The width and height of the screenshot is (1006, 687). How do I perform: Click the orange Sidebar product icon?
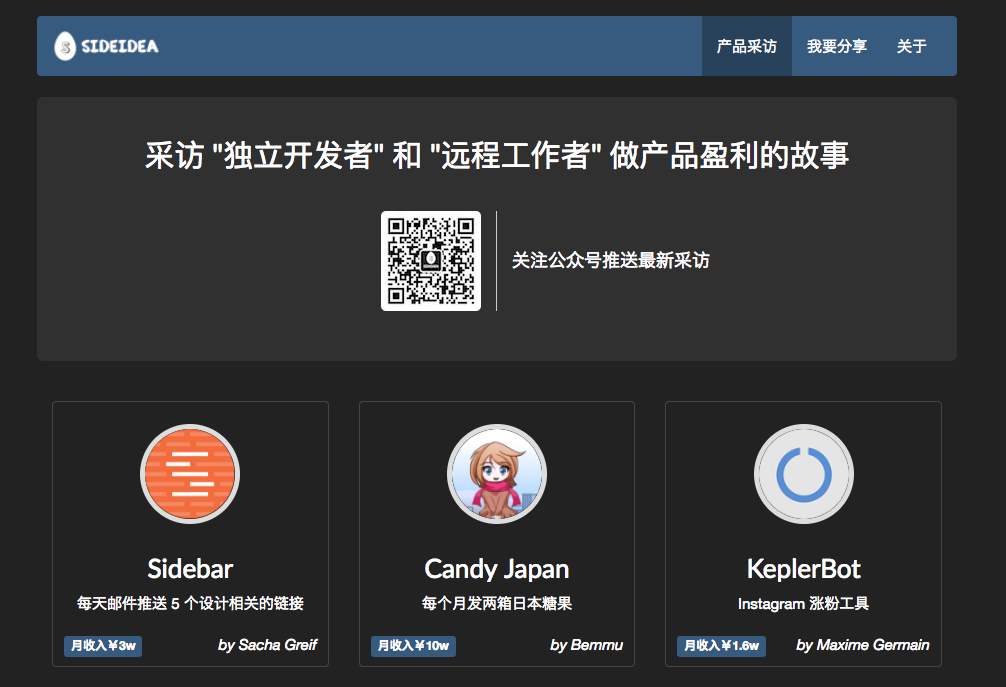point(190,474)
